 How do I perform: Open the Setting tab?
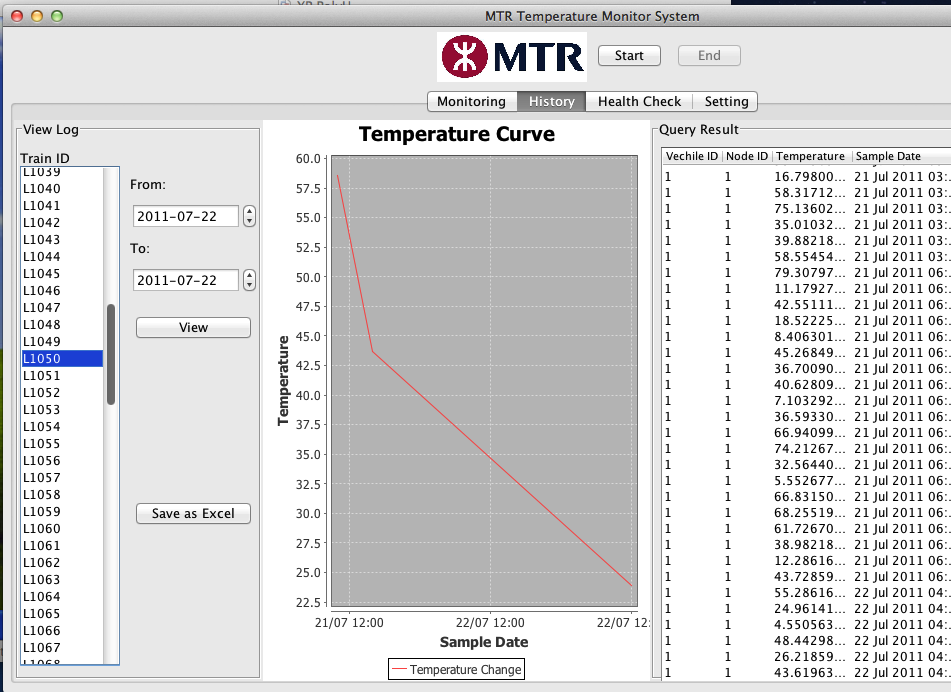[x=726, y=101]
